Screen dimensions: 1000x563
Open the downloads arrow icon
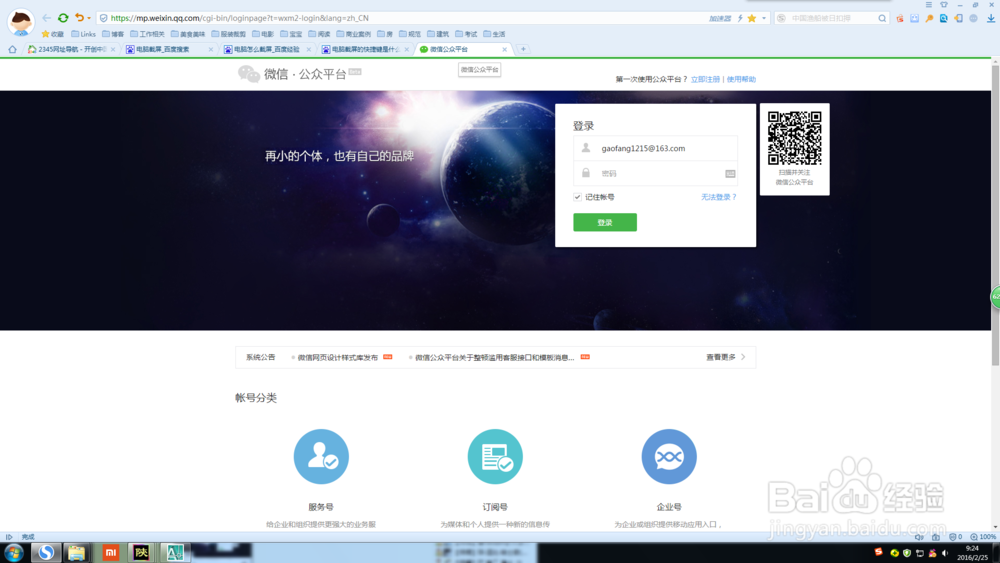click(990, 18)
